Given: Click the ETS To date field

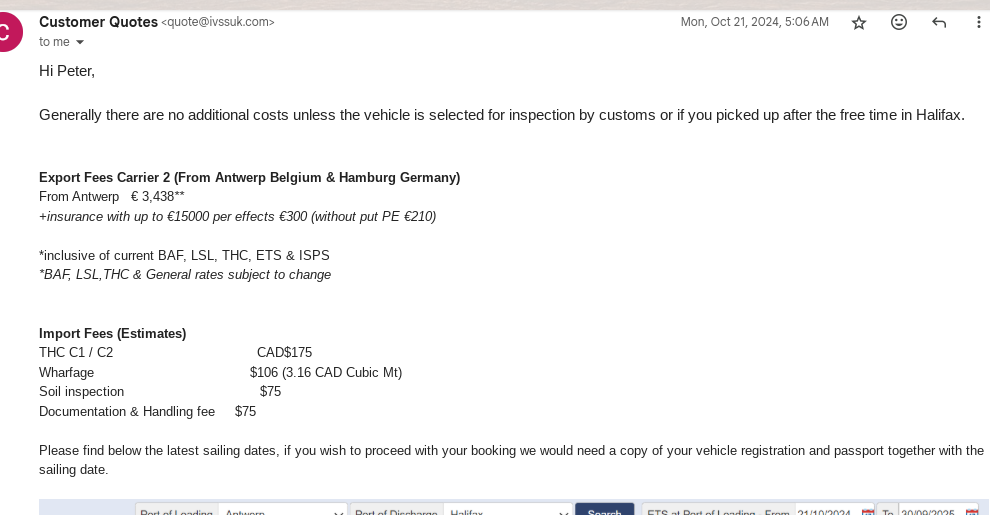Looking at the screenshot, I should (932, 511).
